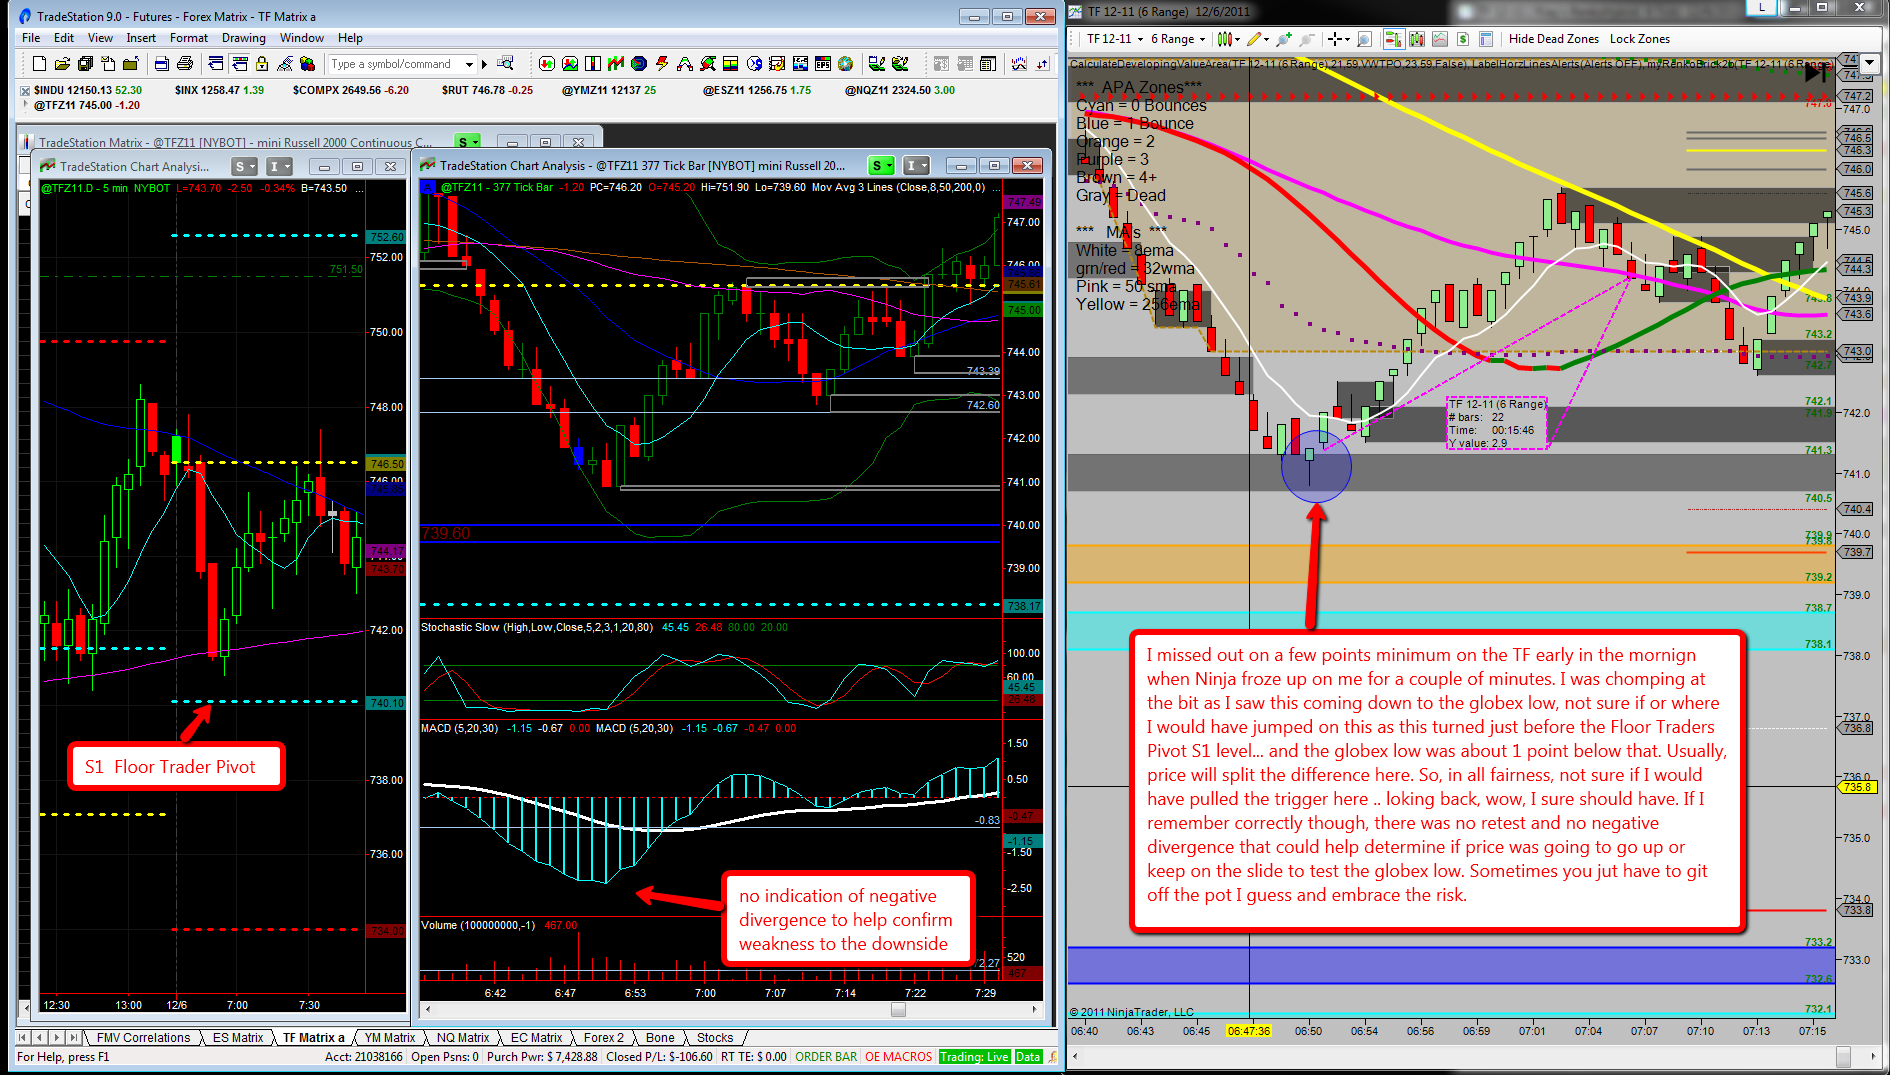This screenshot has height=1075, width=1890.
Task: Click the zoom-in magnifier with plus in NinjaTrader
Action: tap(1284, 39)
